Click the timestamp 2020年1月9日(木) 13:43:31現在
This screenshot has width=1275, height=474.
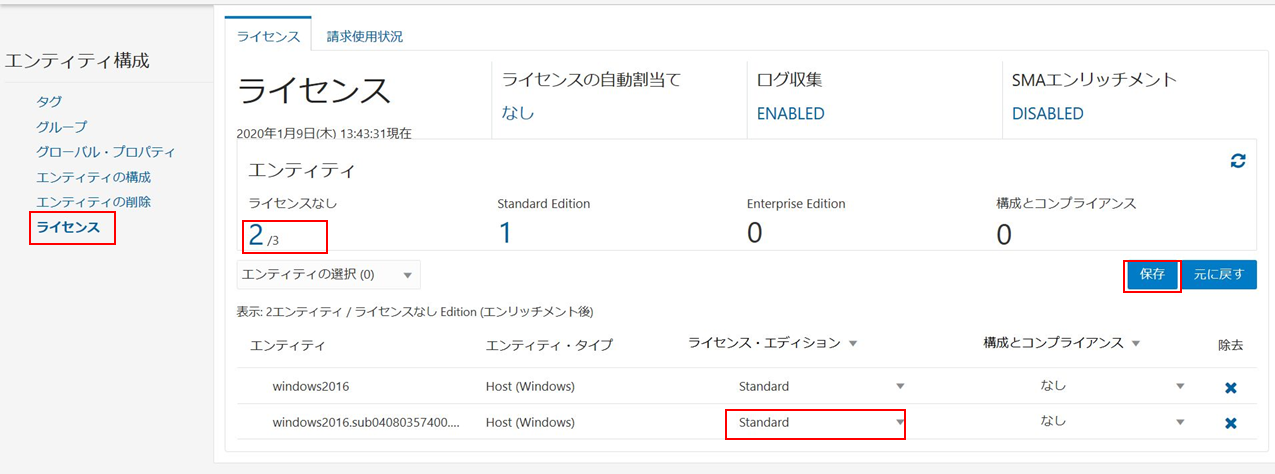[324, 132]
